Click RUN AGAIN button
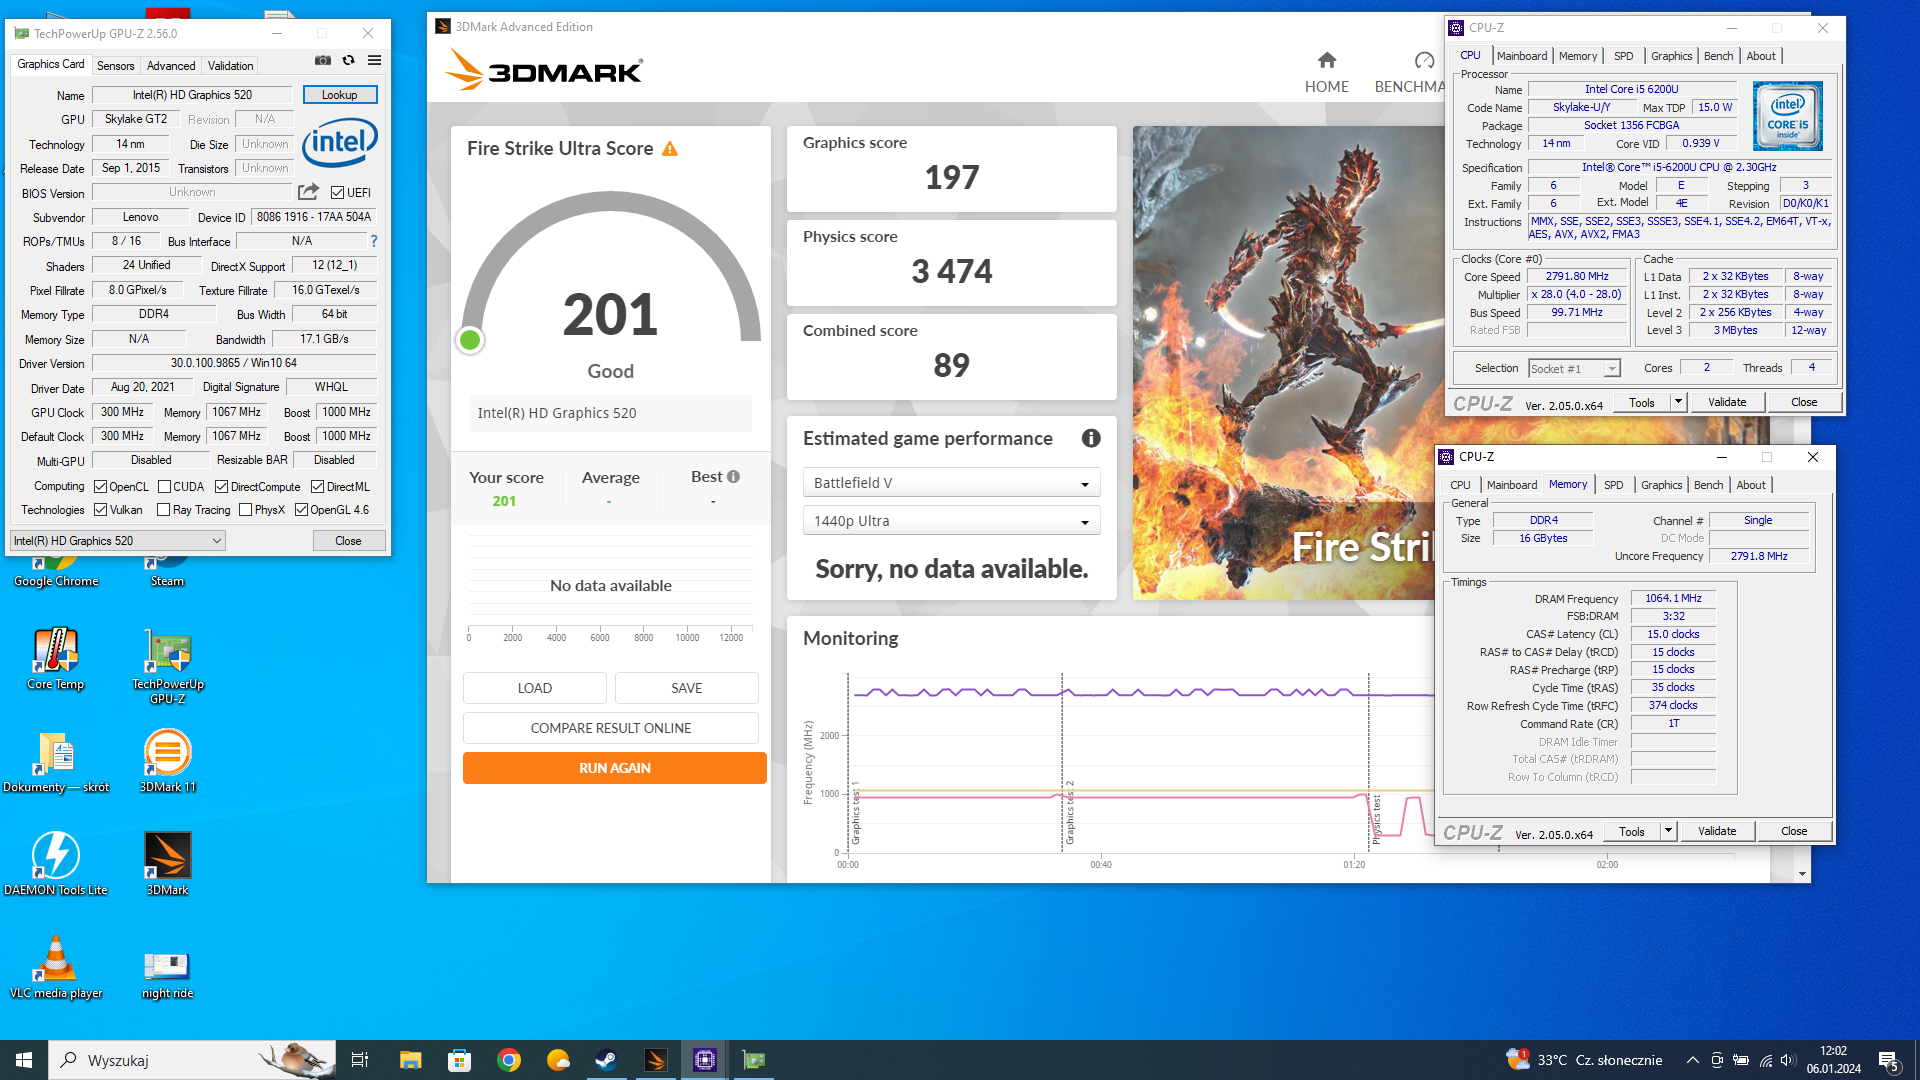 [x=614, y=768]
